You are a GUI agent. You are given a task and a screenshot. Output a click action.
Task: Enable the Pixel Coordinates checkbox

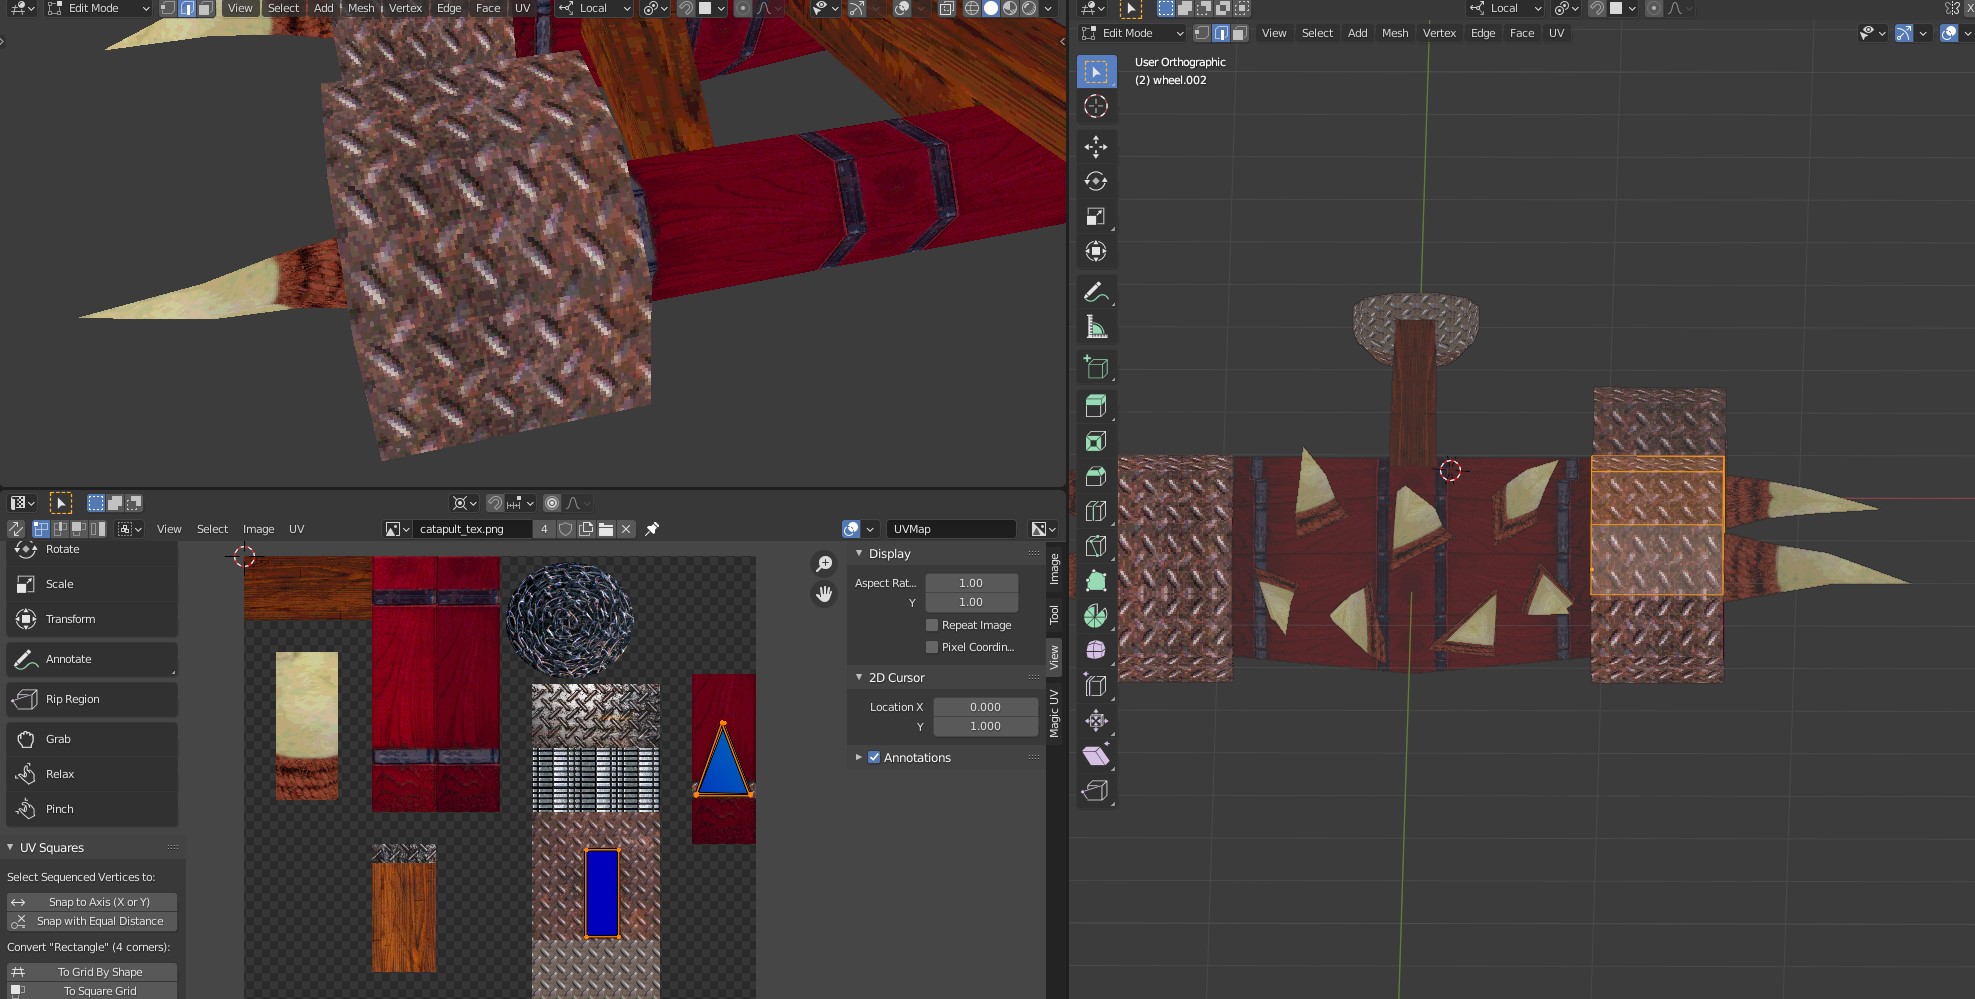pos(932,647)
